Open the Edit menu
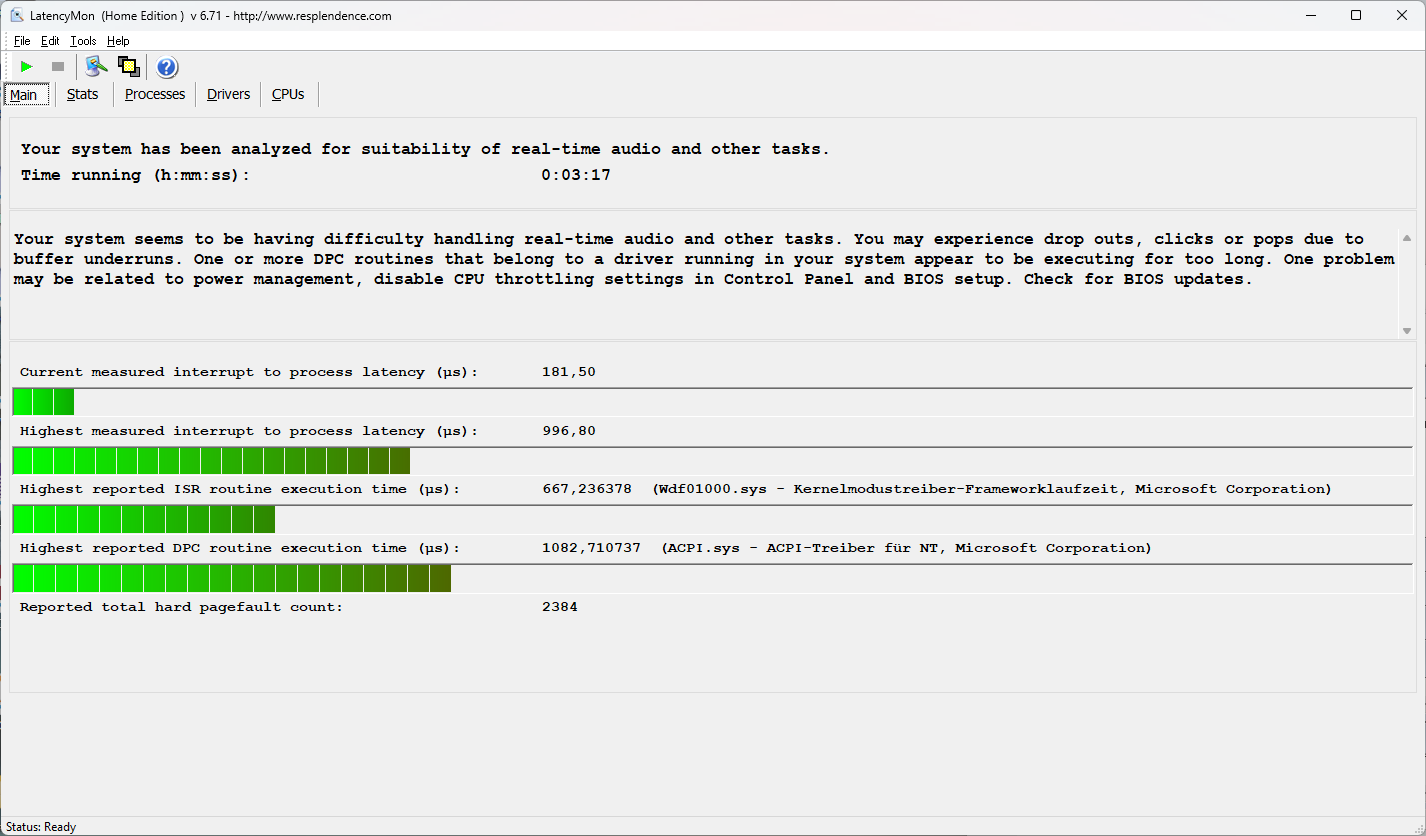Image resolution: width=1426 pixels, height=836 pixels. pyautogui.click(x=50, y=41)
